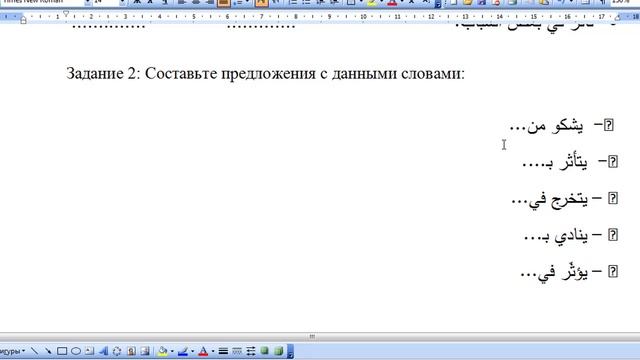Image resolution: width=640 pixels, height=360 pixels.
Task: Click the horizontal scrollbar split handle
Action: pos(312,336)
